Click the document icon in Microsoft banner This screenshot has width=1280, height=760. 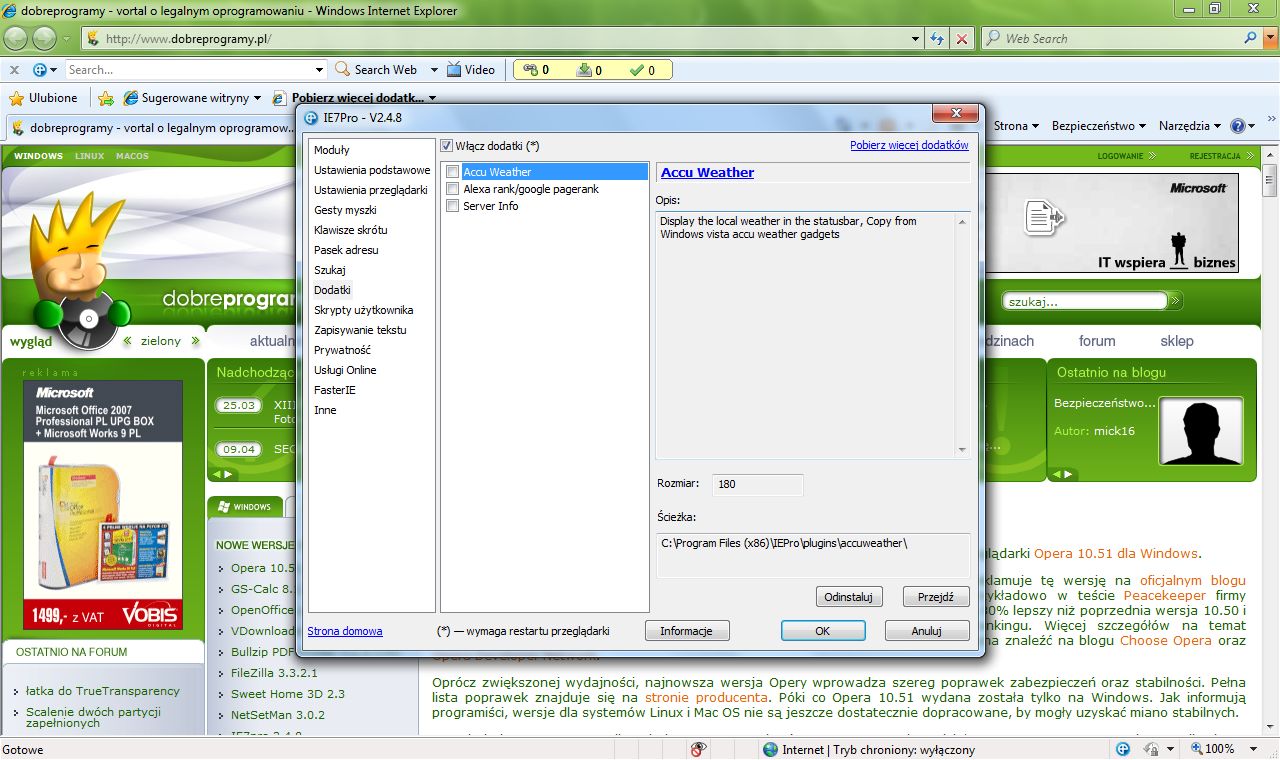point(1044,215)
